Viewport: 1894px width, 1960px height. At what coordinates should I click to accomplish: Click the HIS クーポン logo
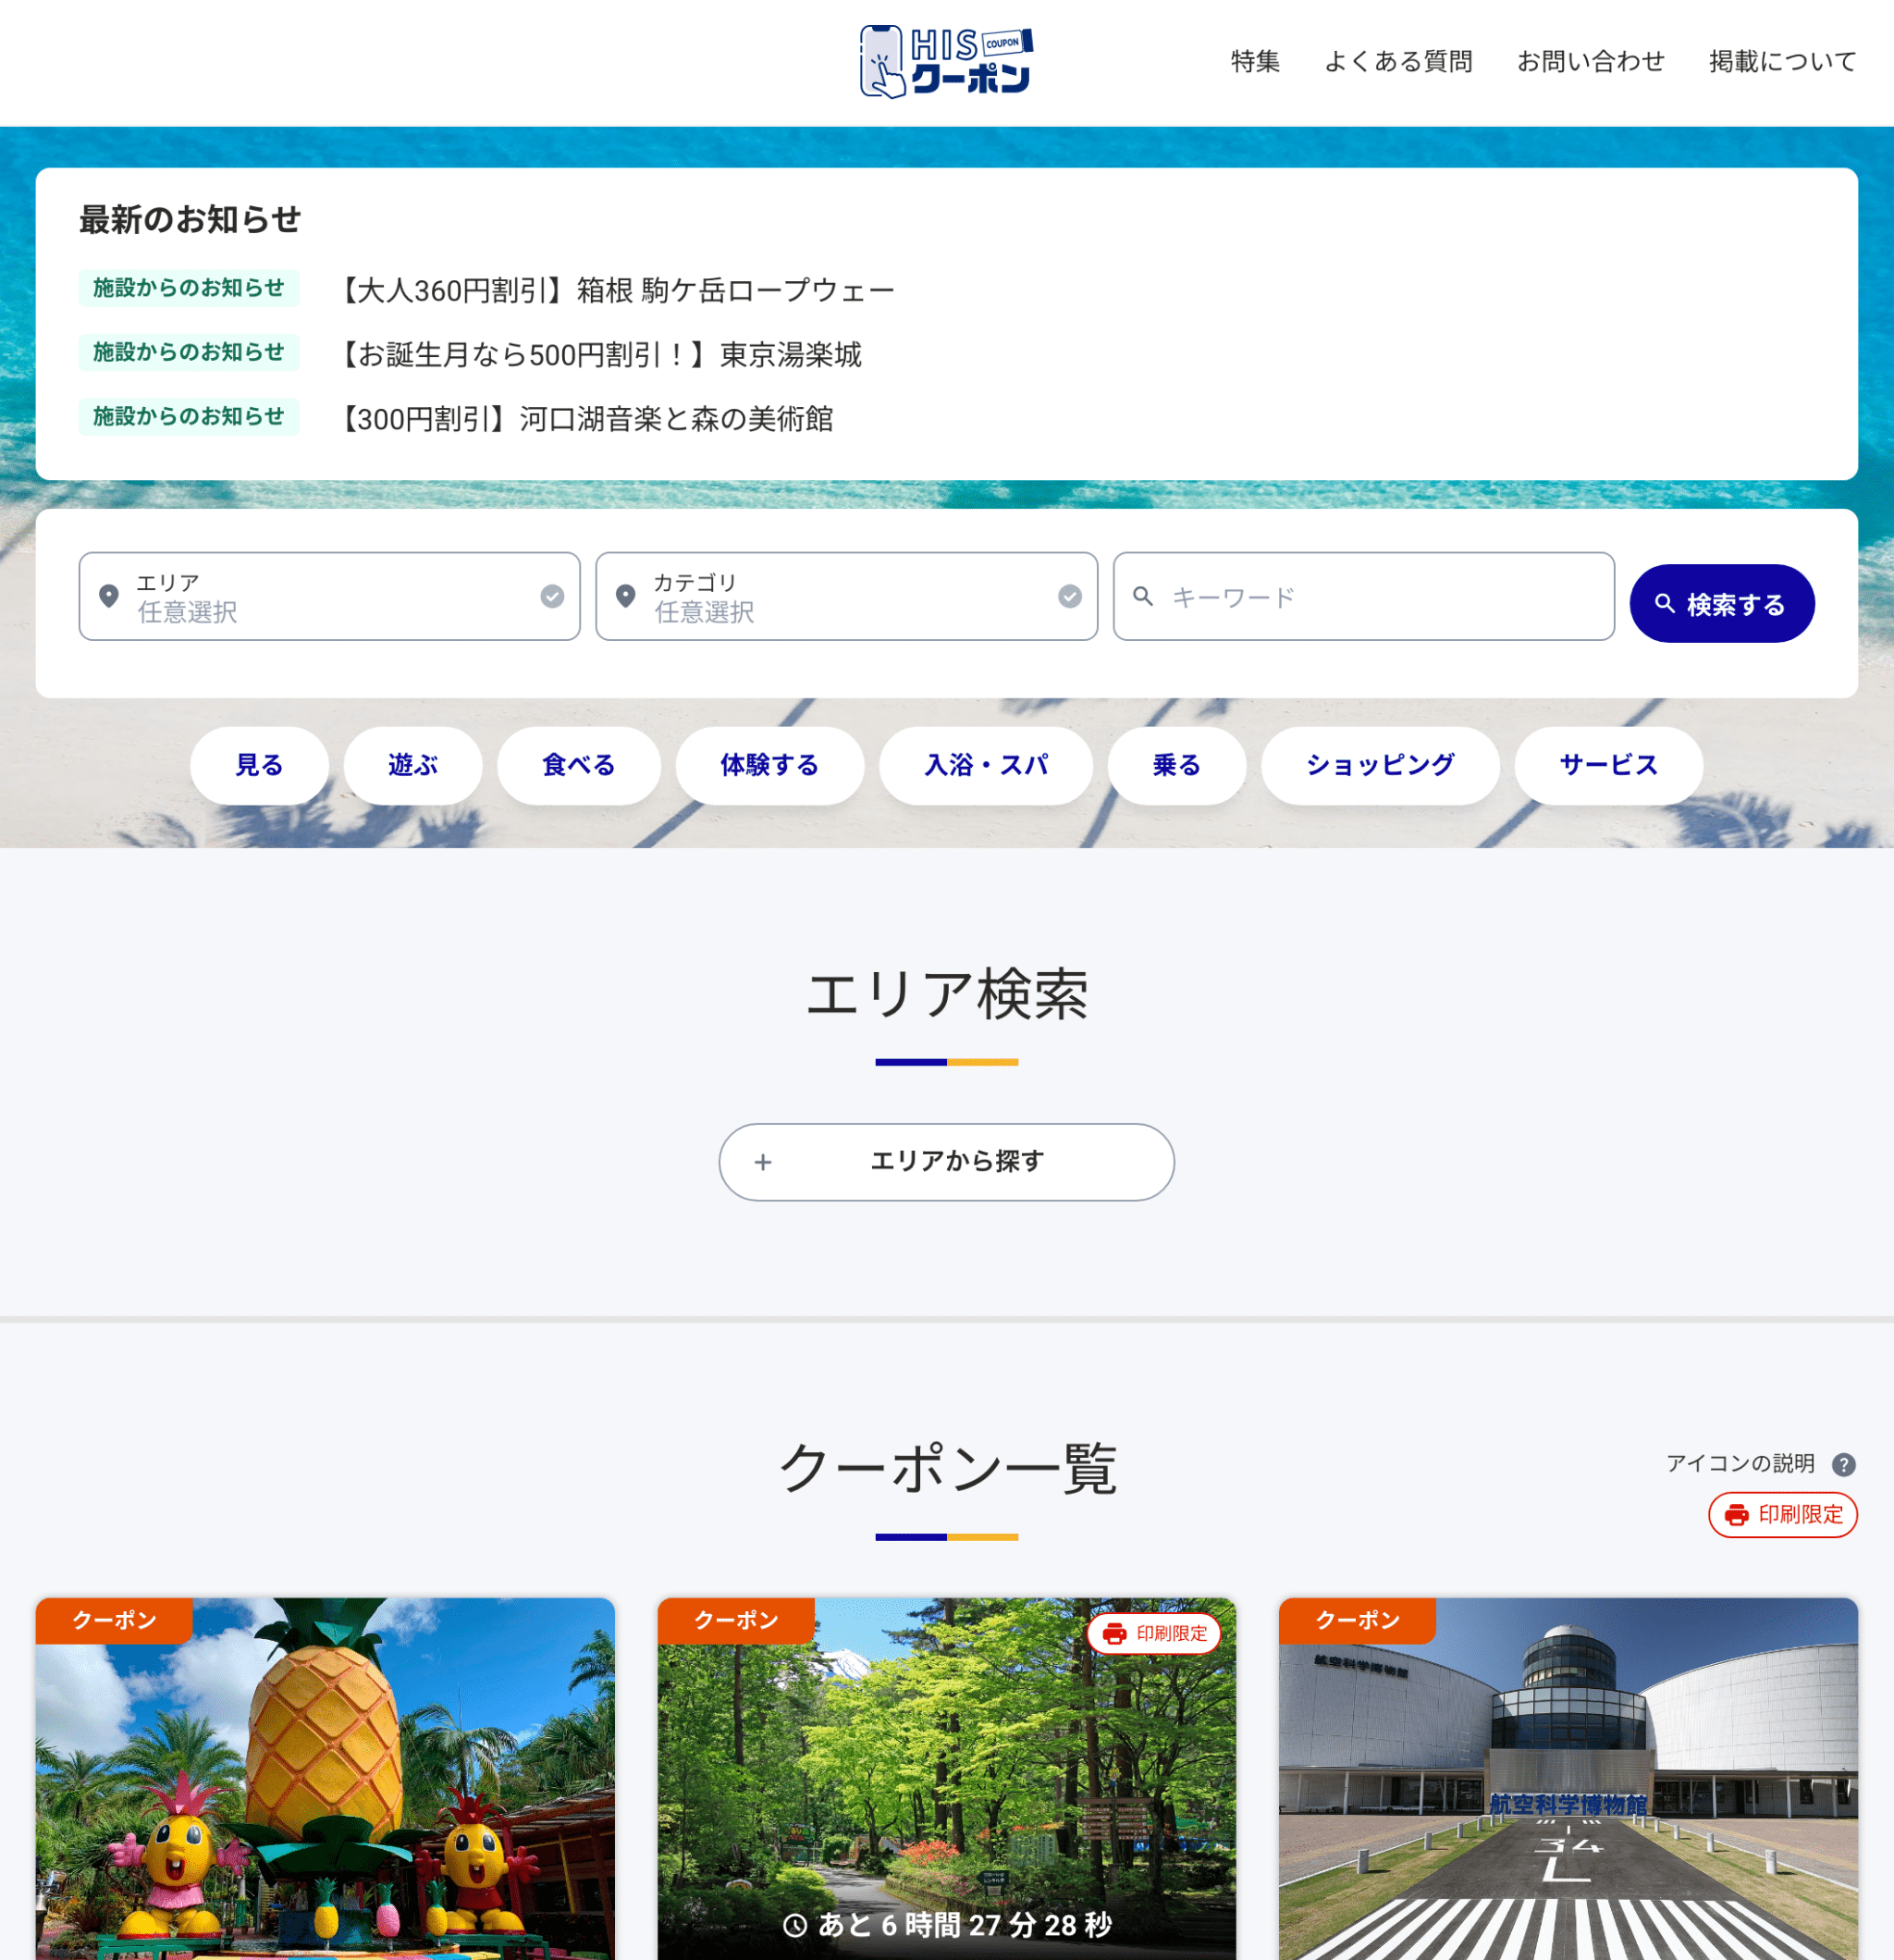tap(946, 62)
